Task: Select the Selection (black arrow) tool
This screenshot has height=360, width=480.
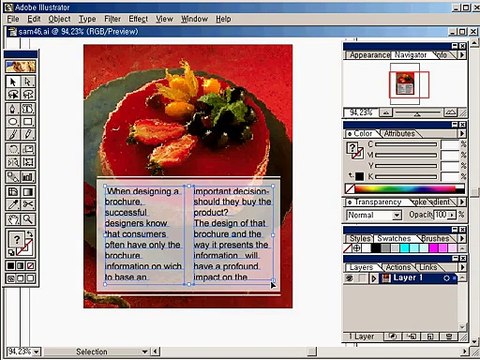Action: [13, 81]
